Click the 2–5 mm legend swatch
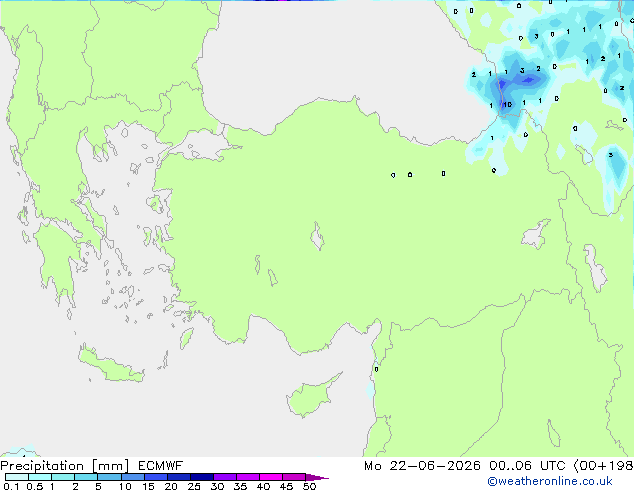634x490 pixels. [86, 477]
